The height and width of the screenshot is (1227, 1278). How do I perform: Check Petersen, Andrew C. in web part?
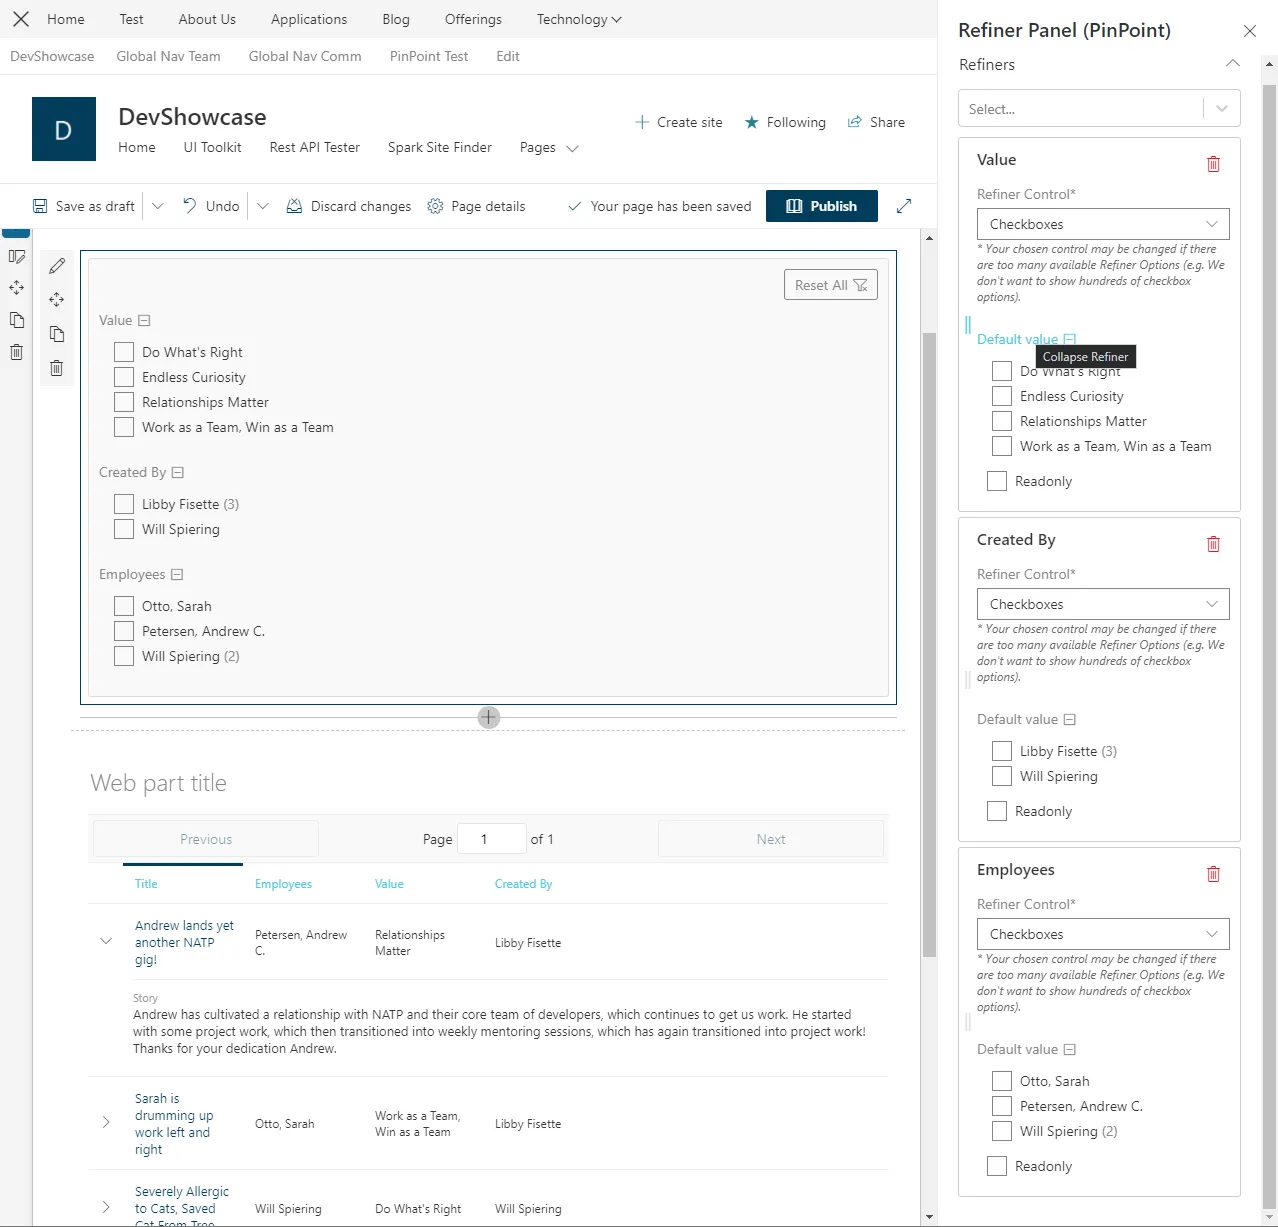[x=124, y=631]
